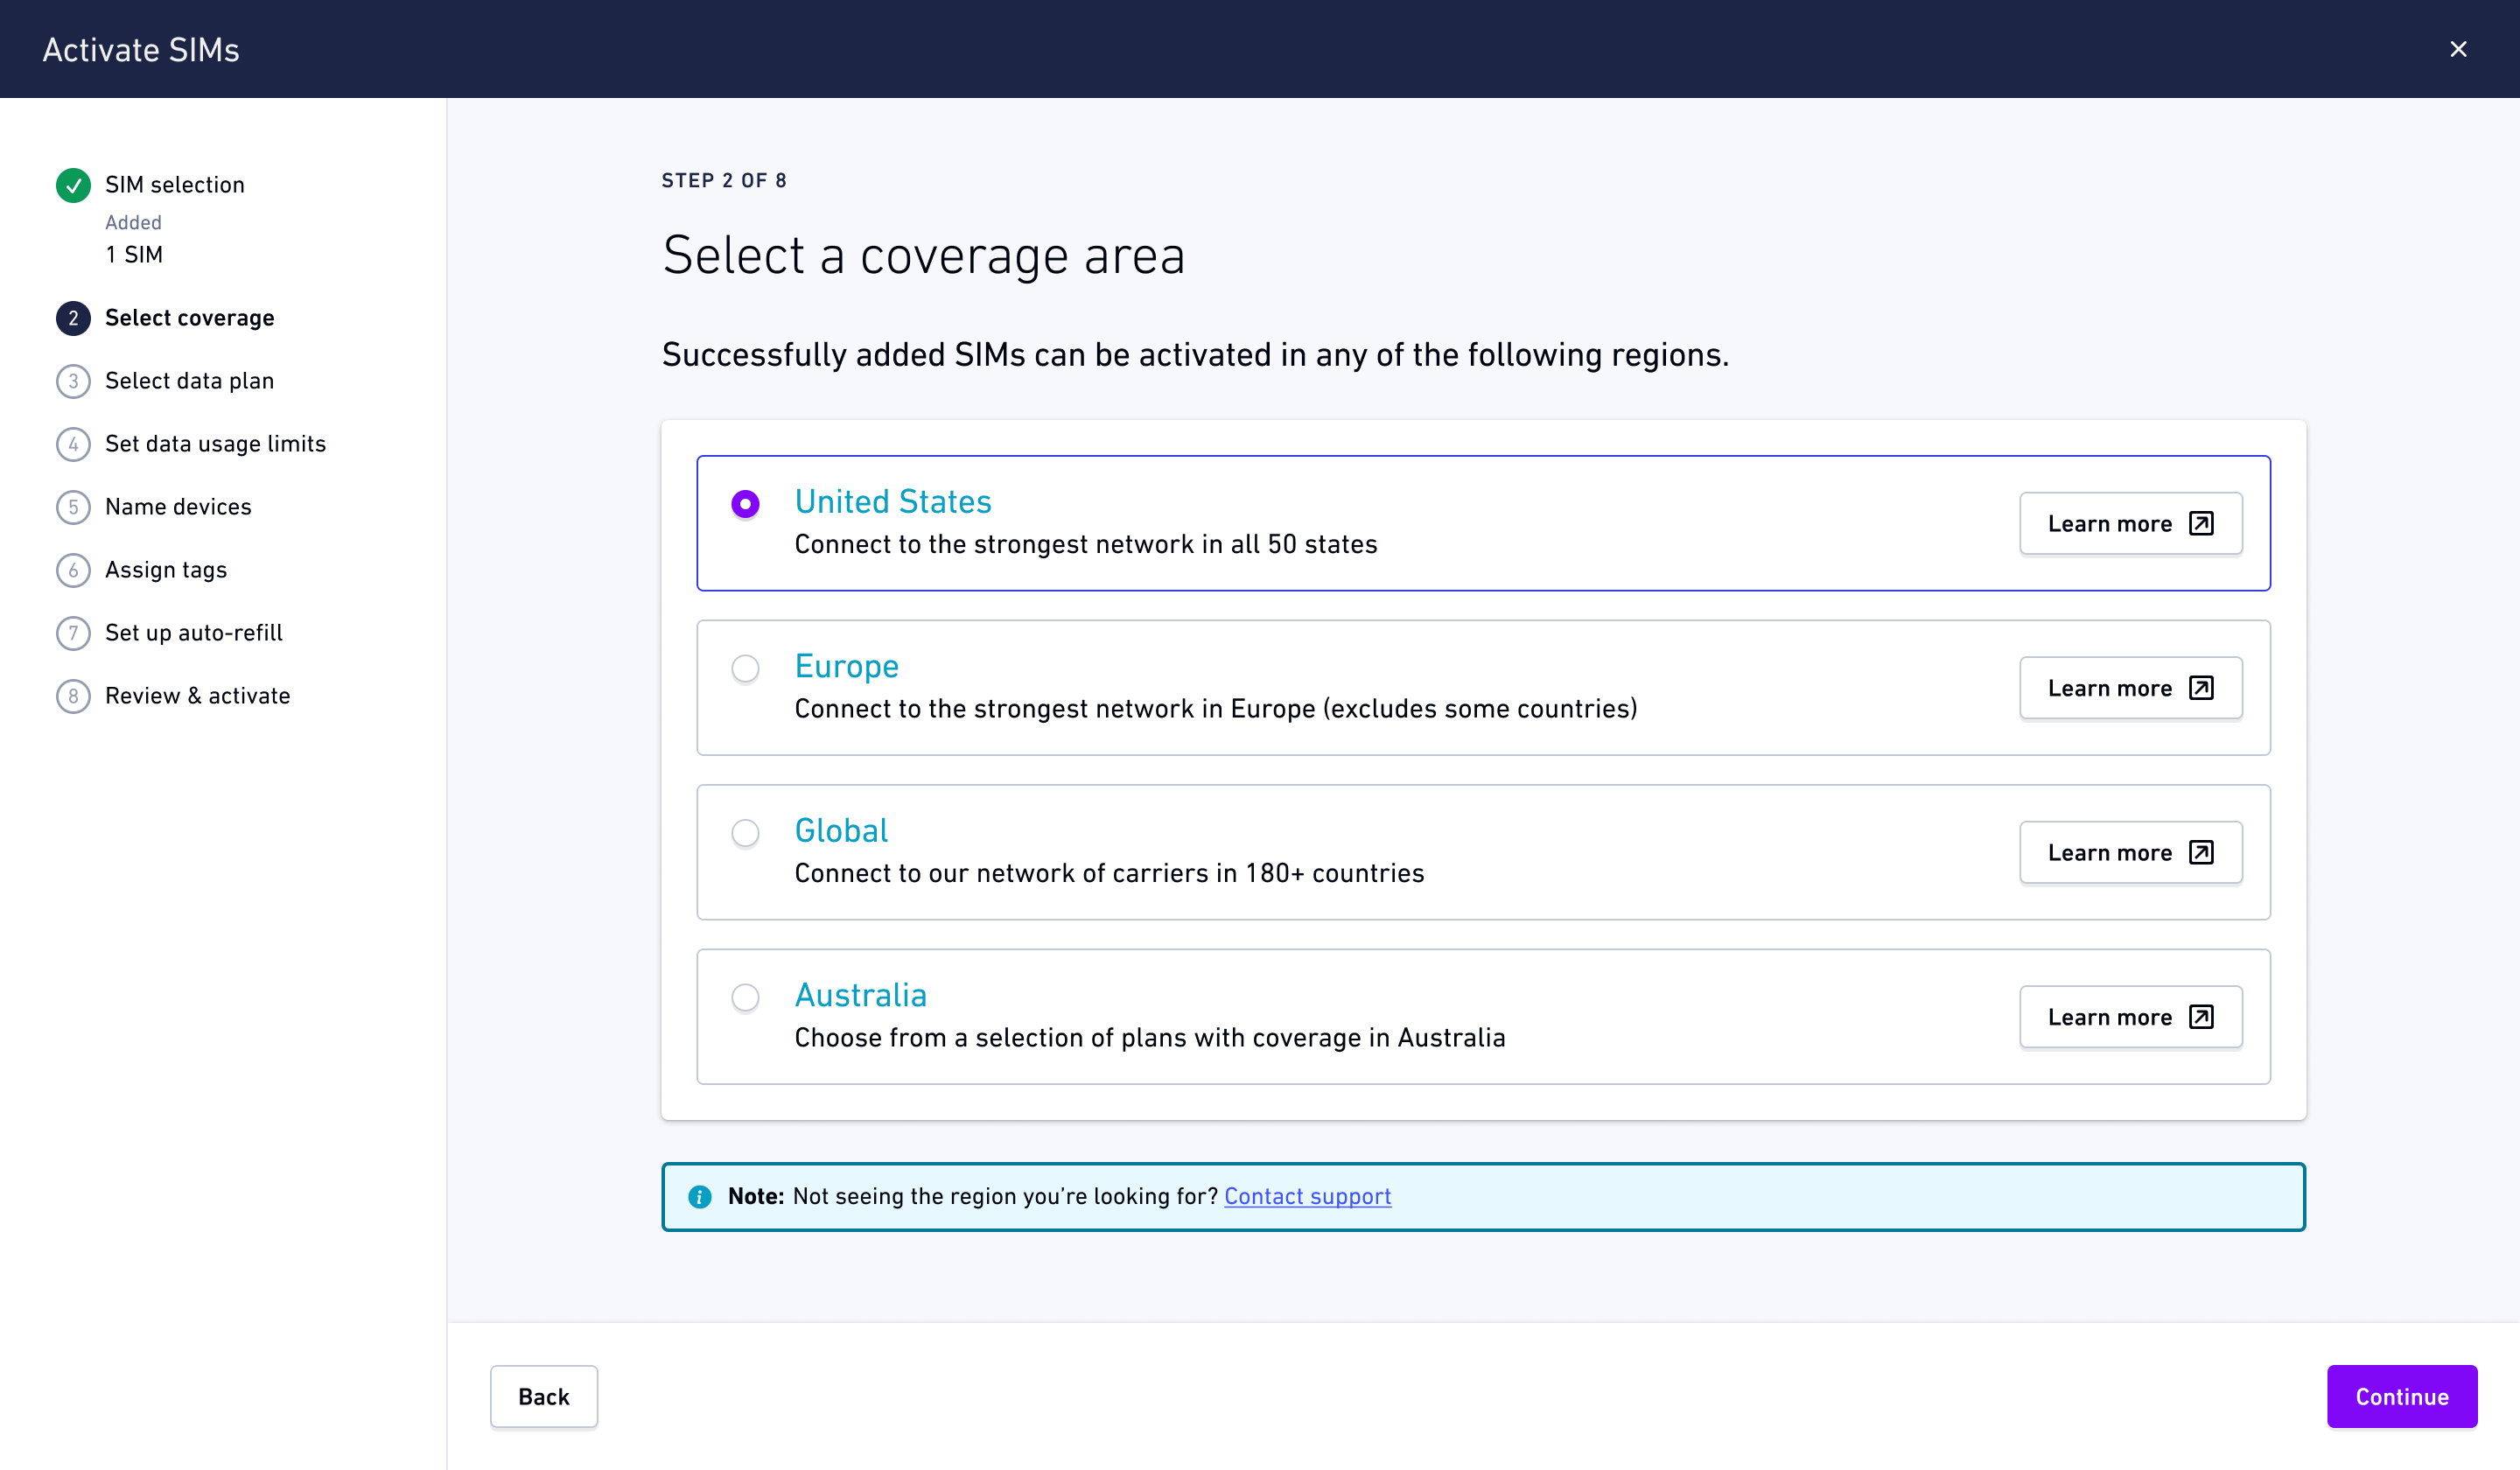This screenshot has width=2520, height=1470.
Task: Open the Assign tags step
Action: point(166,570)
